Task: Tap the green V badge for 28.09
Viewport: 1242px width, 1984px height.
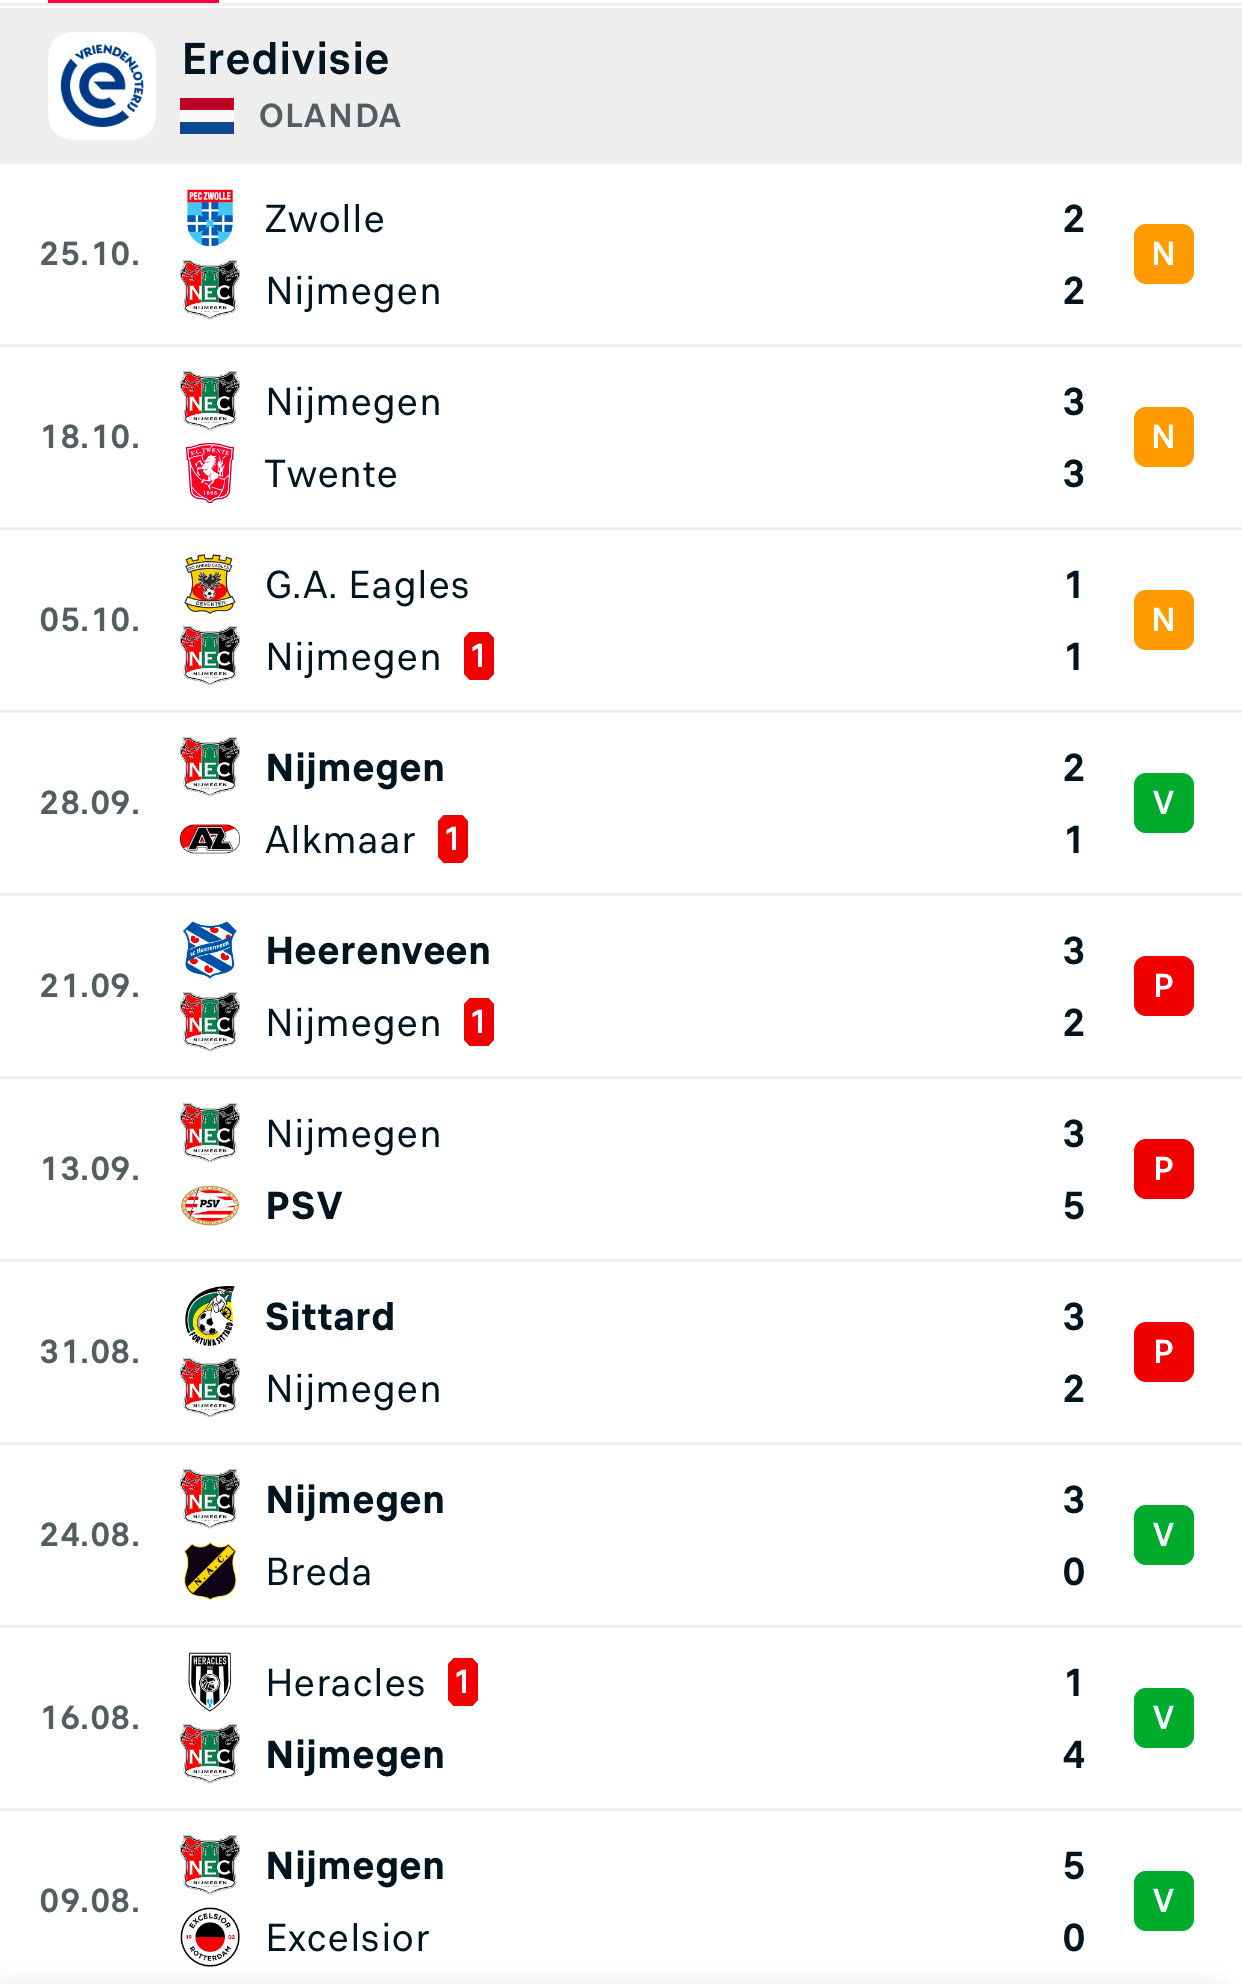Action: pyautogui.click(x=1163, y=803)
